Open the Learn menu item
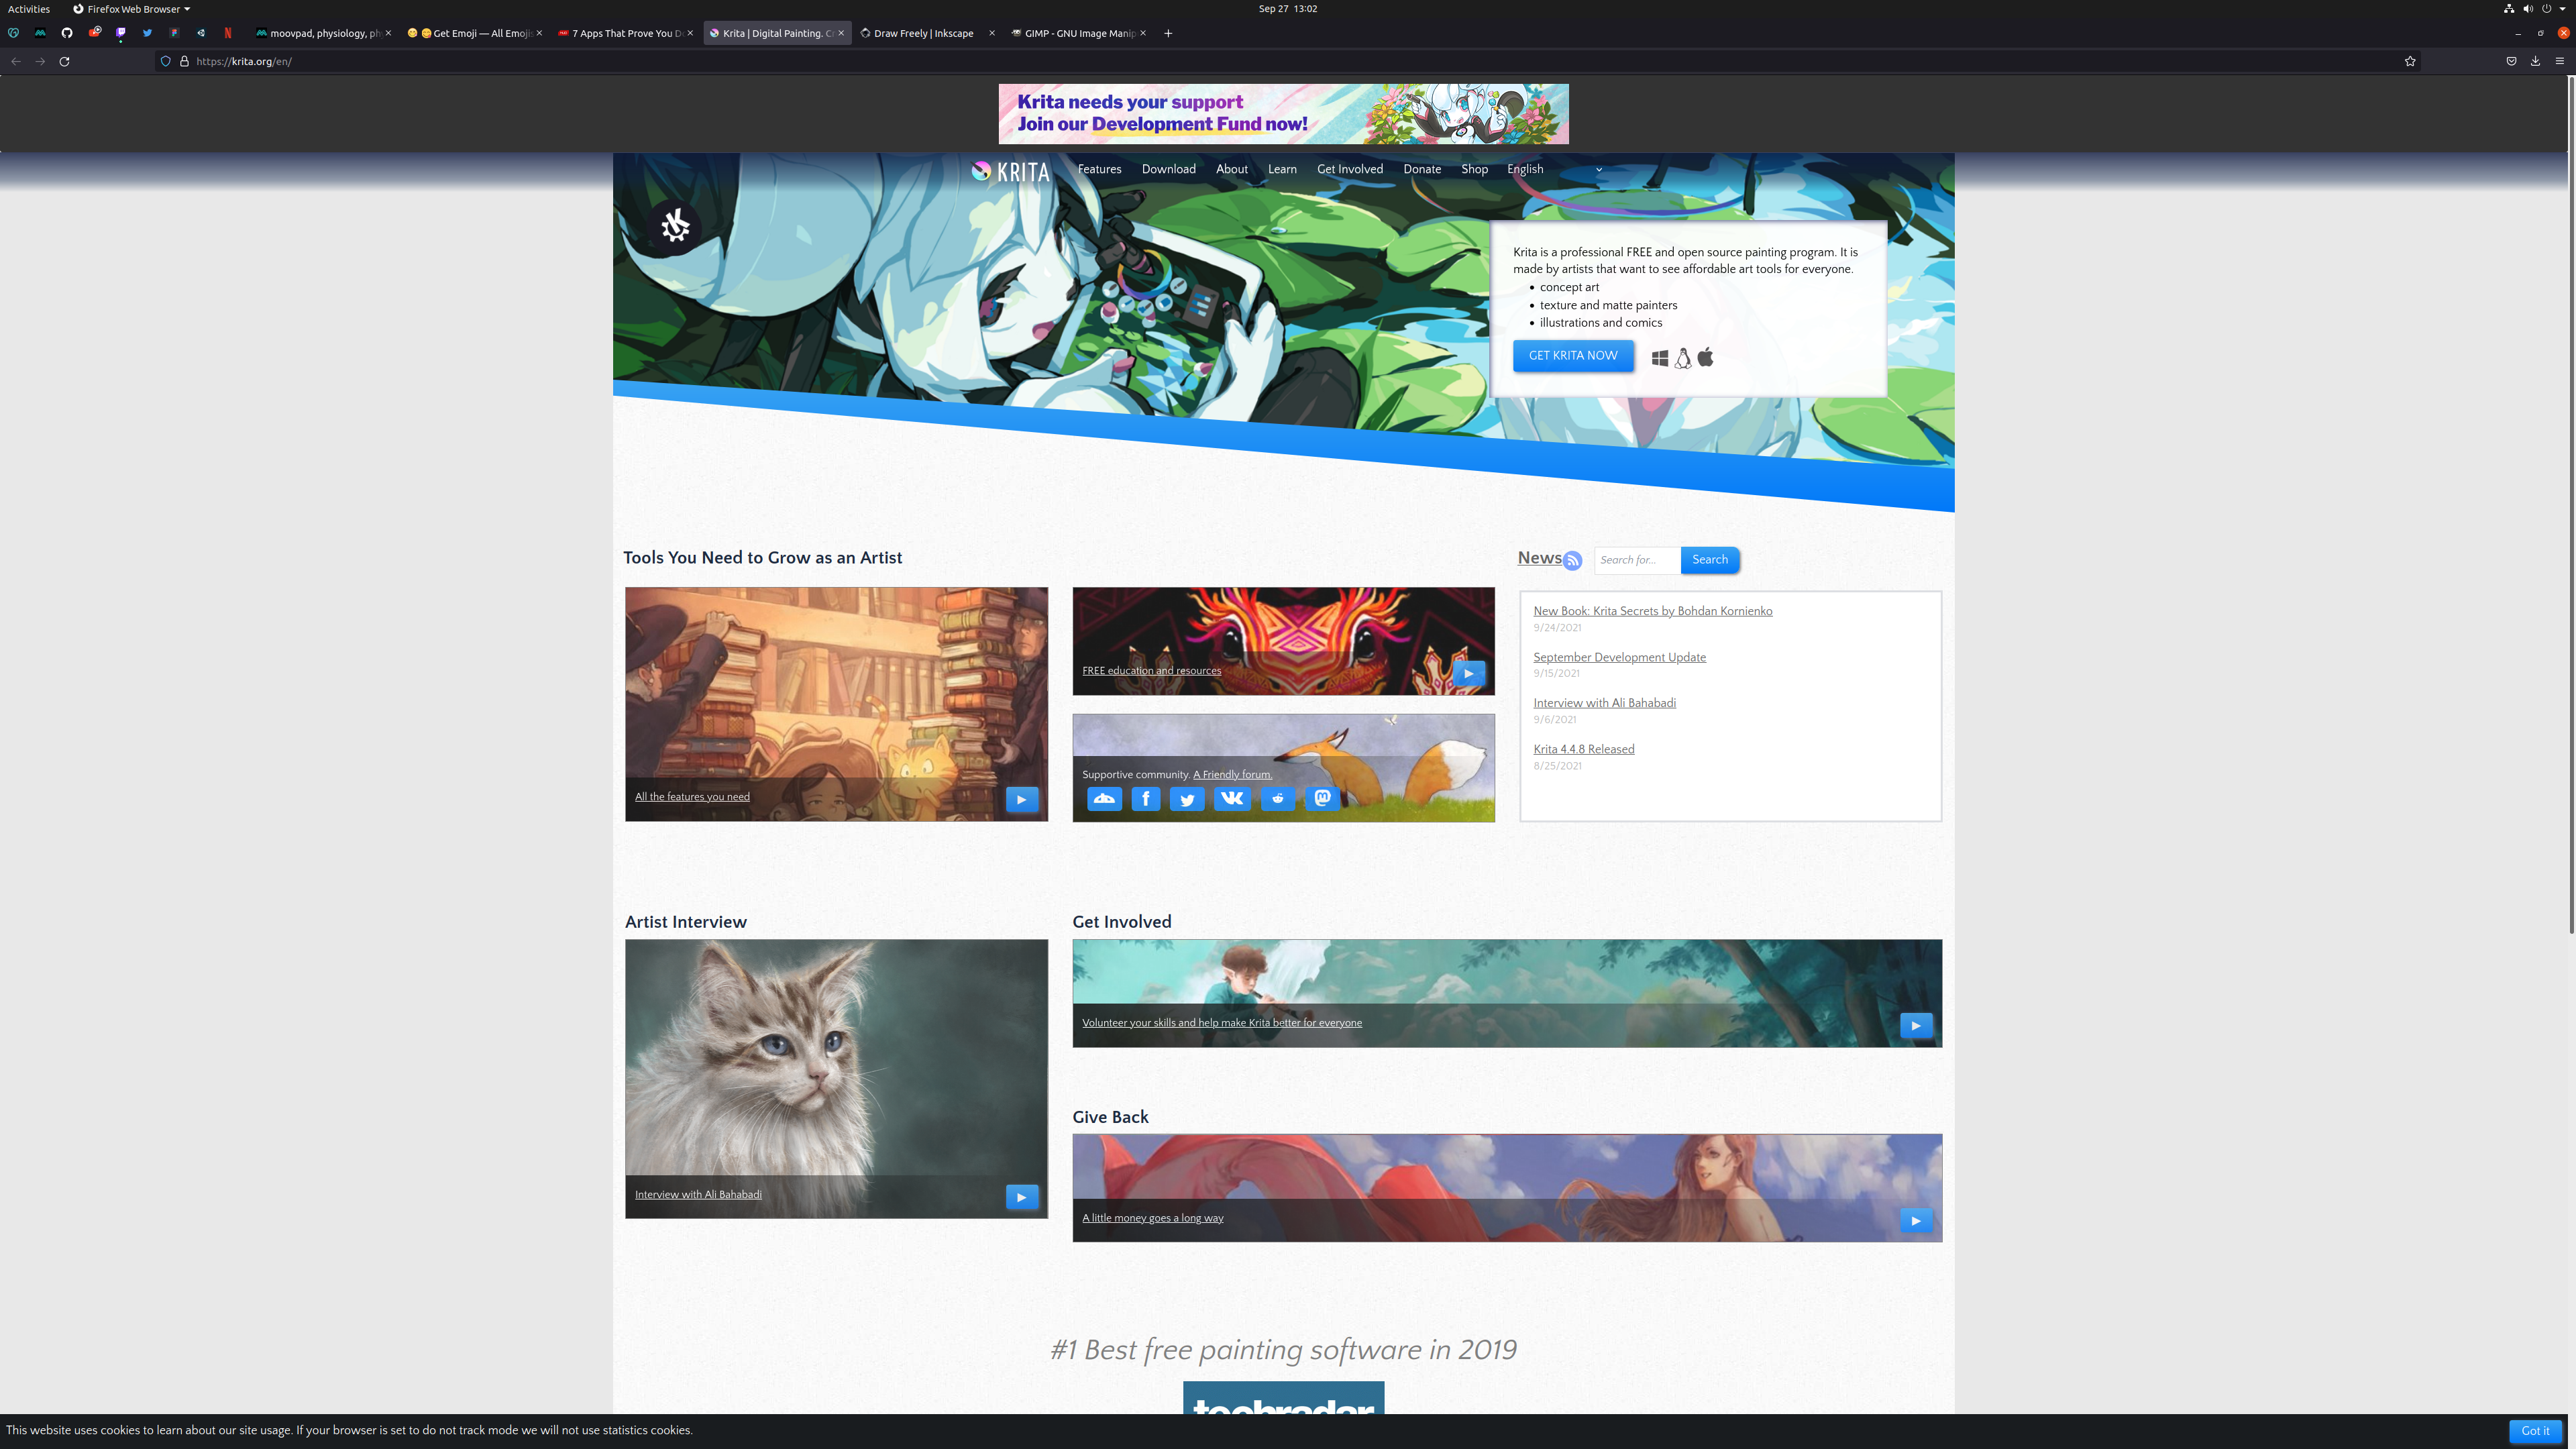Viewport: 2576px width, 1449px height. [1282, 169]
